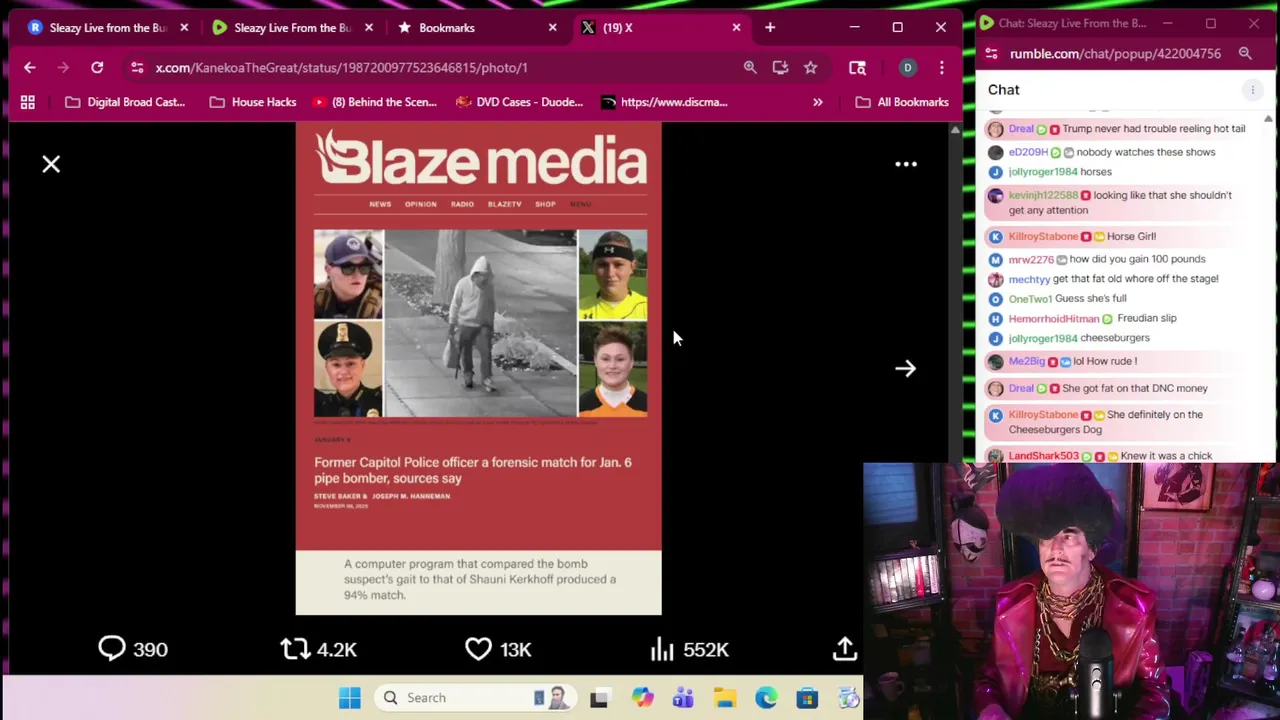Click the search icon in chat popup window

pos(1245,54)
